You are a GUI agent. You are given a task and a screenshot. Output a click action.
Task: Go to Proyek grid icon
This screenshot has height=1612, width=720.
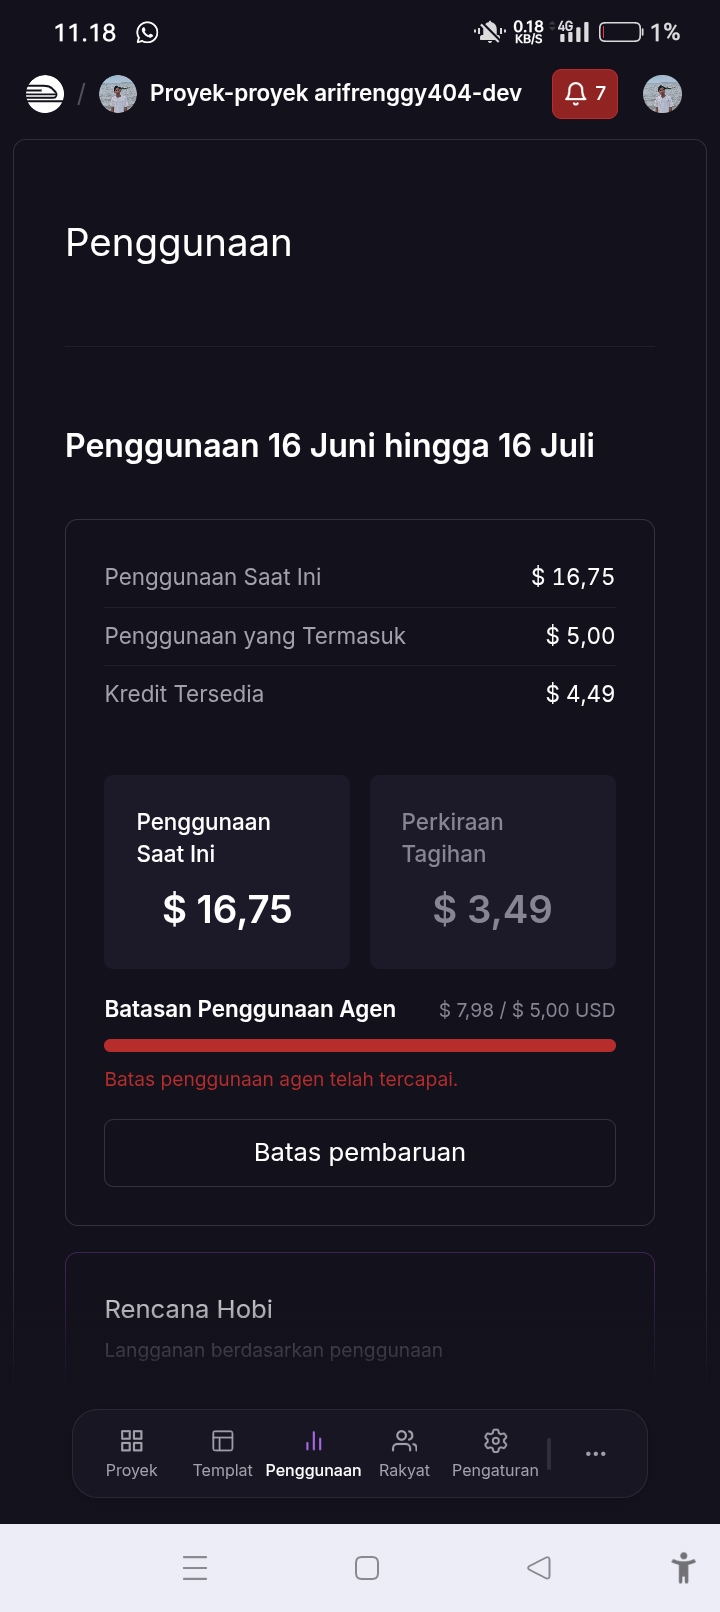click(x=132, y=1440)
